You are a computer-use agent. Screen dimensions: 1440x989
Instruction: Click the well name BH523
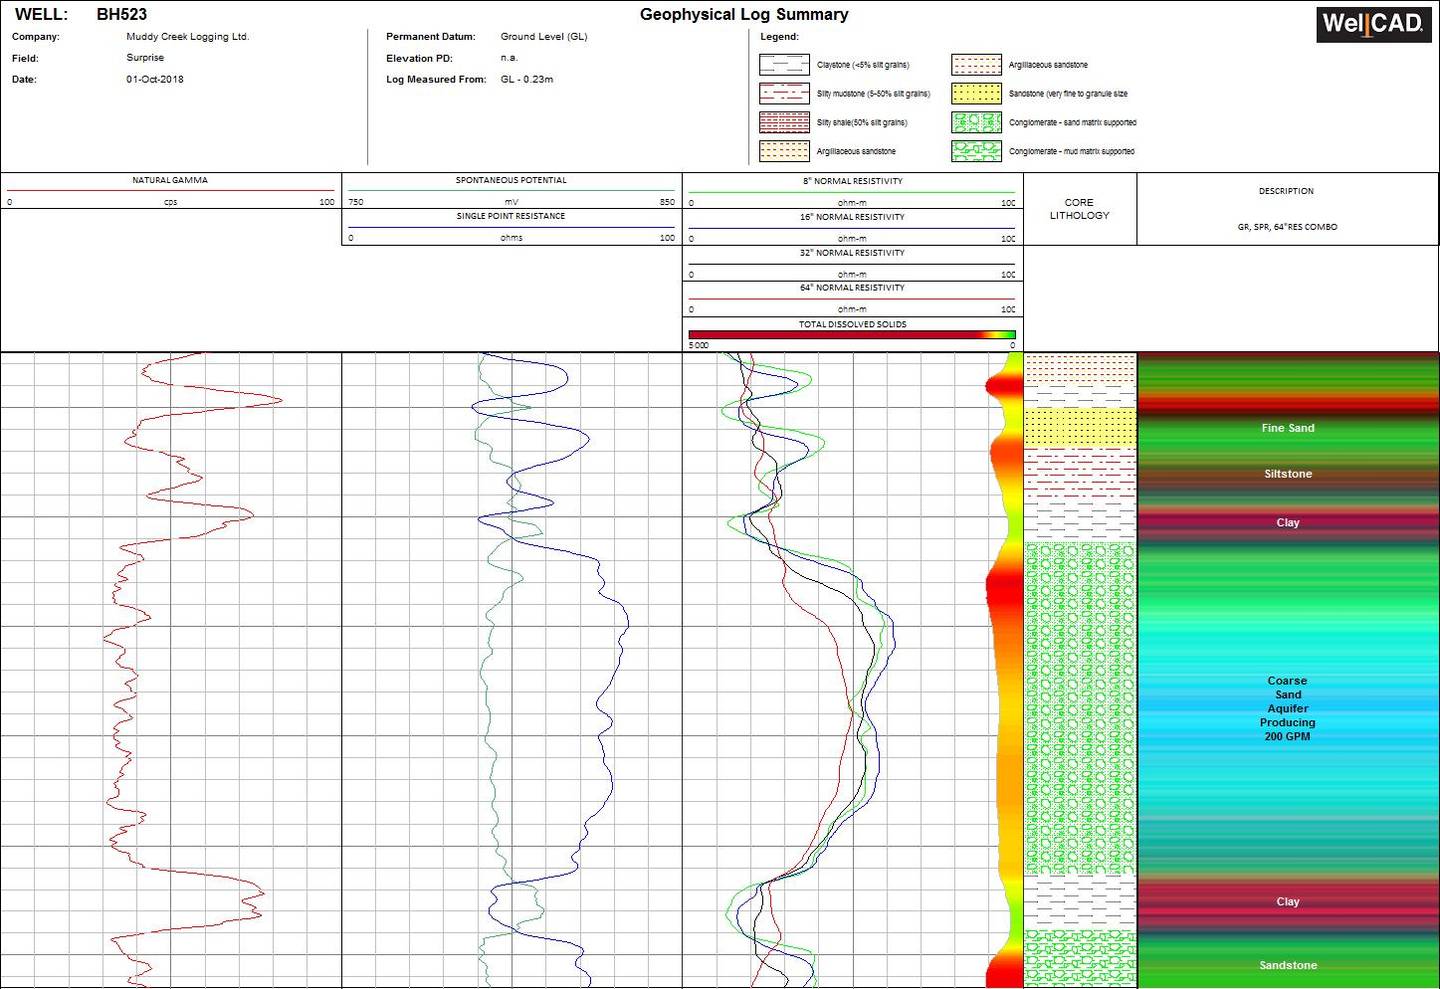(121, 14)
